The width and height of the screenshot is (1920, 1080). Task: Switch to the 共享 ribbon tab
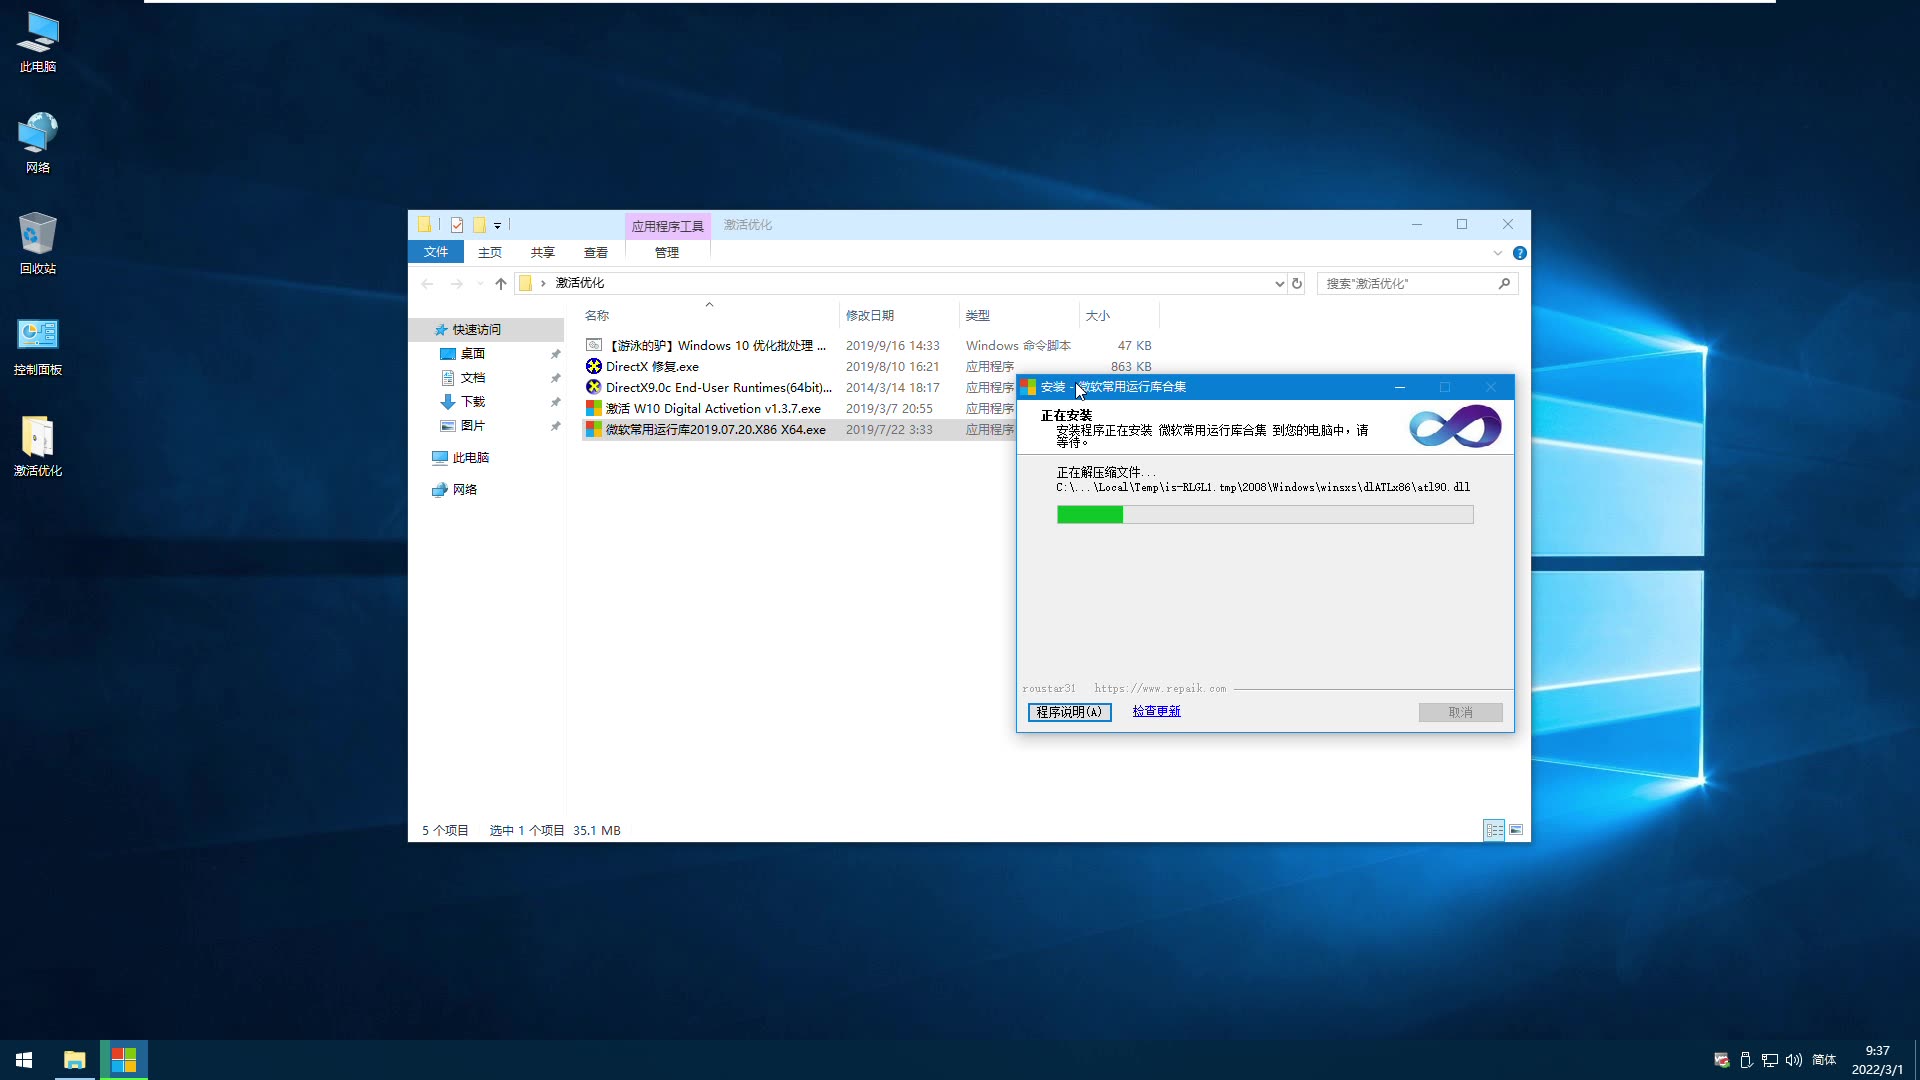tap(543, 253)
